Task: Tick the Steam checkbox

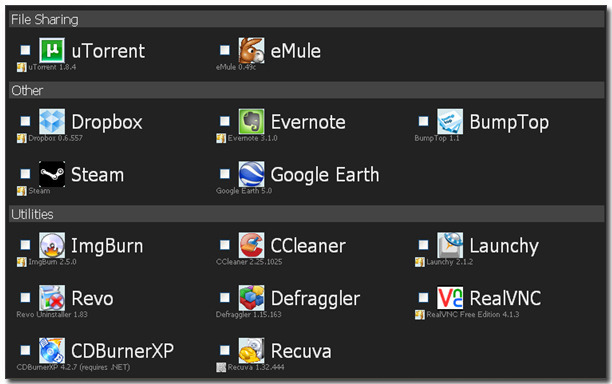Action: pyautogui.click(x=25, y=174)
